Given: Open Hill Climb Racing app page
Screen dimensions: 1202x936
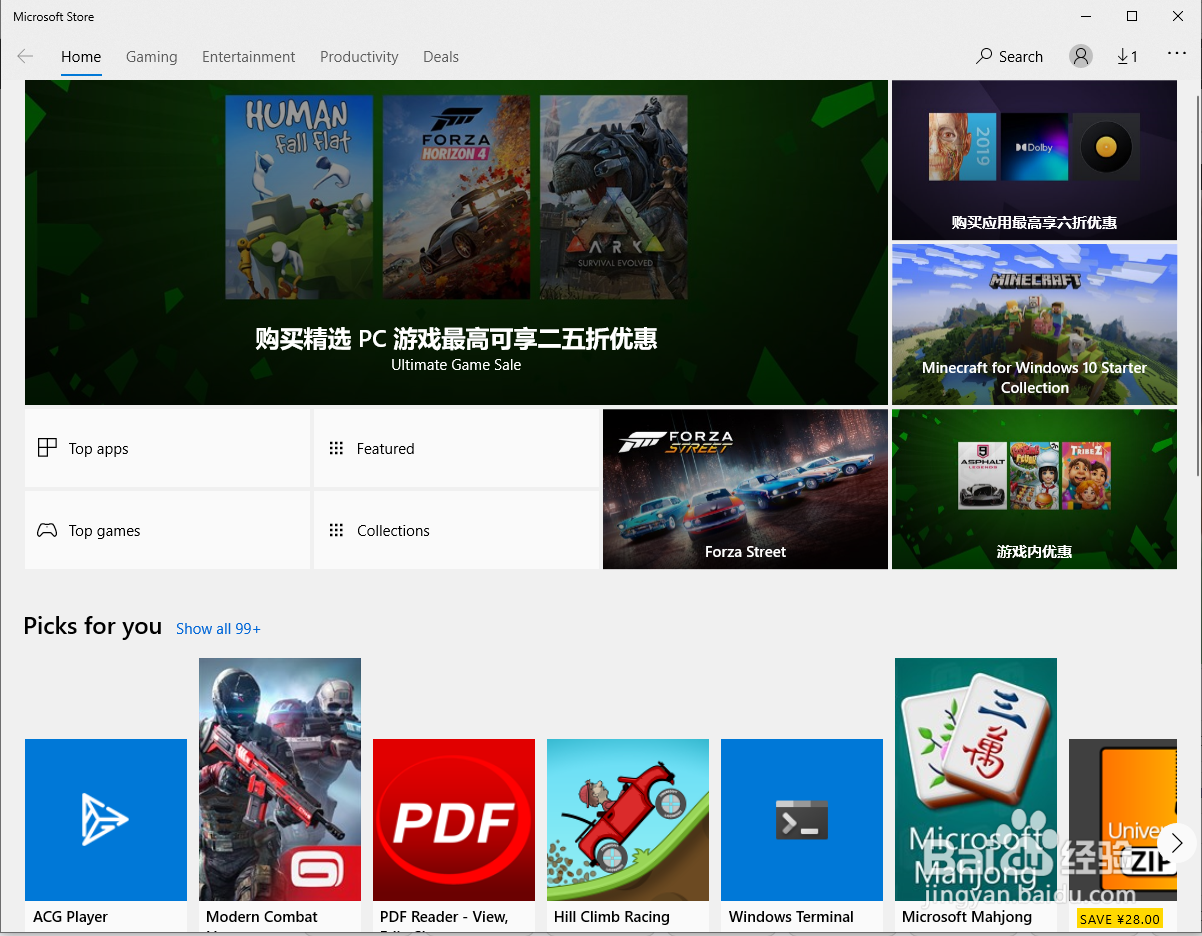Looking at the screenshot, I should [627, 819].
